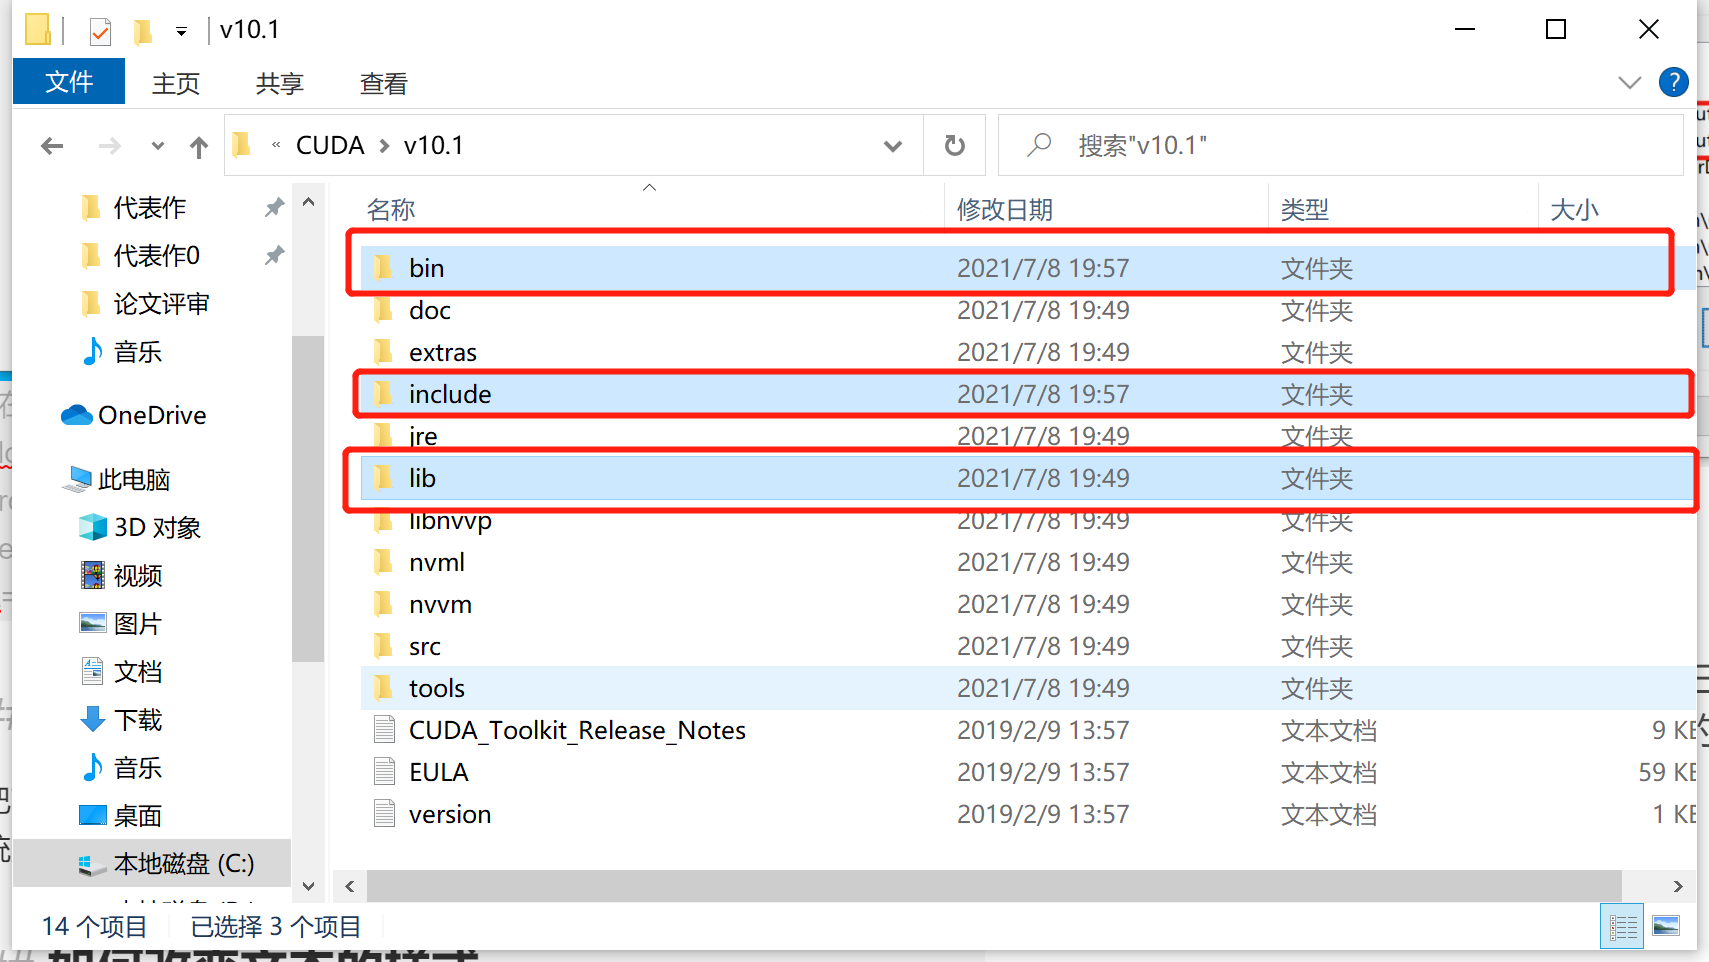Click the EULA size 59 KB cell
The height and width of the screenshot is (962, 1709).
pyautogui.click(x=1667, y=772)
